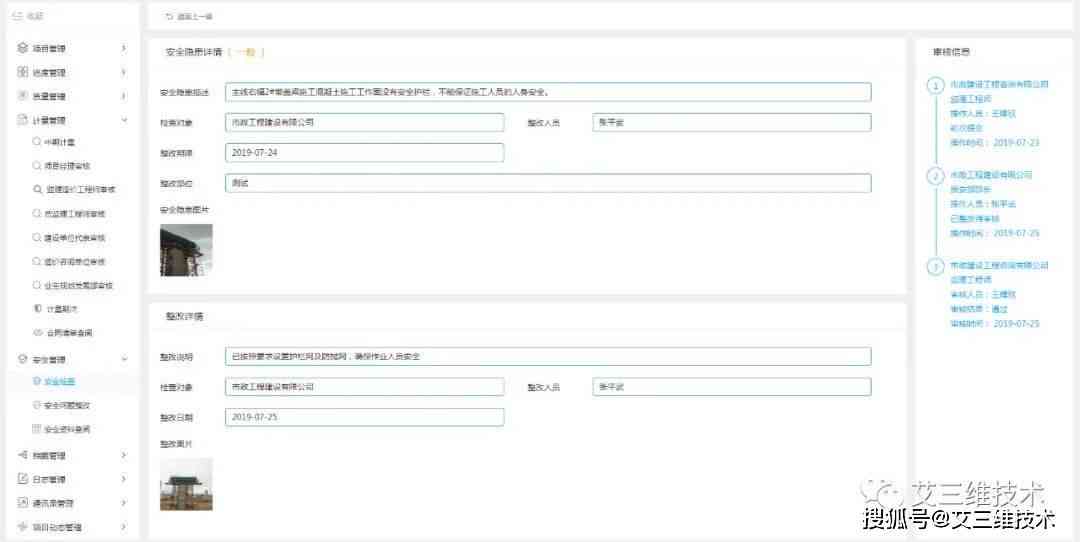Viewport: 1080px width, 542px height.
Task: Open the 建设单位代表审核 menu entry
Action: (72, 238)
